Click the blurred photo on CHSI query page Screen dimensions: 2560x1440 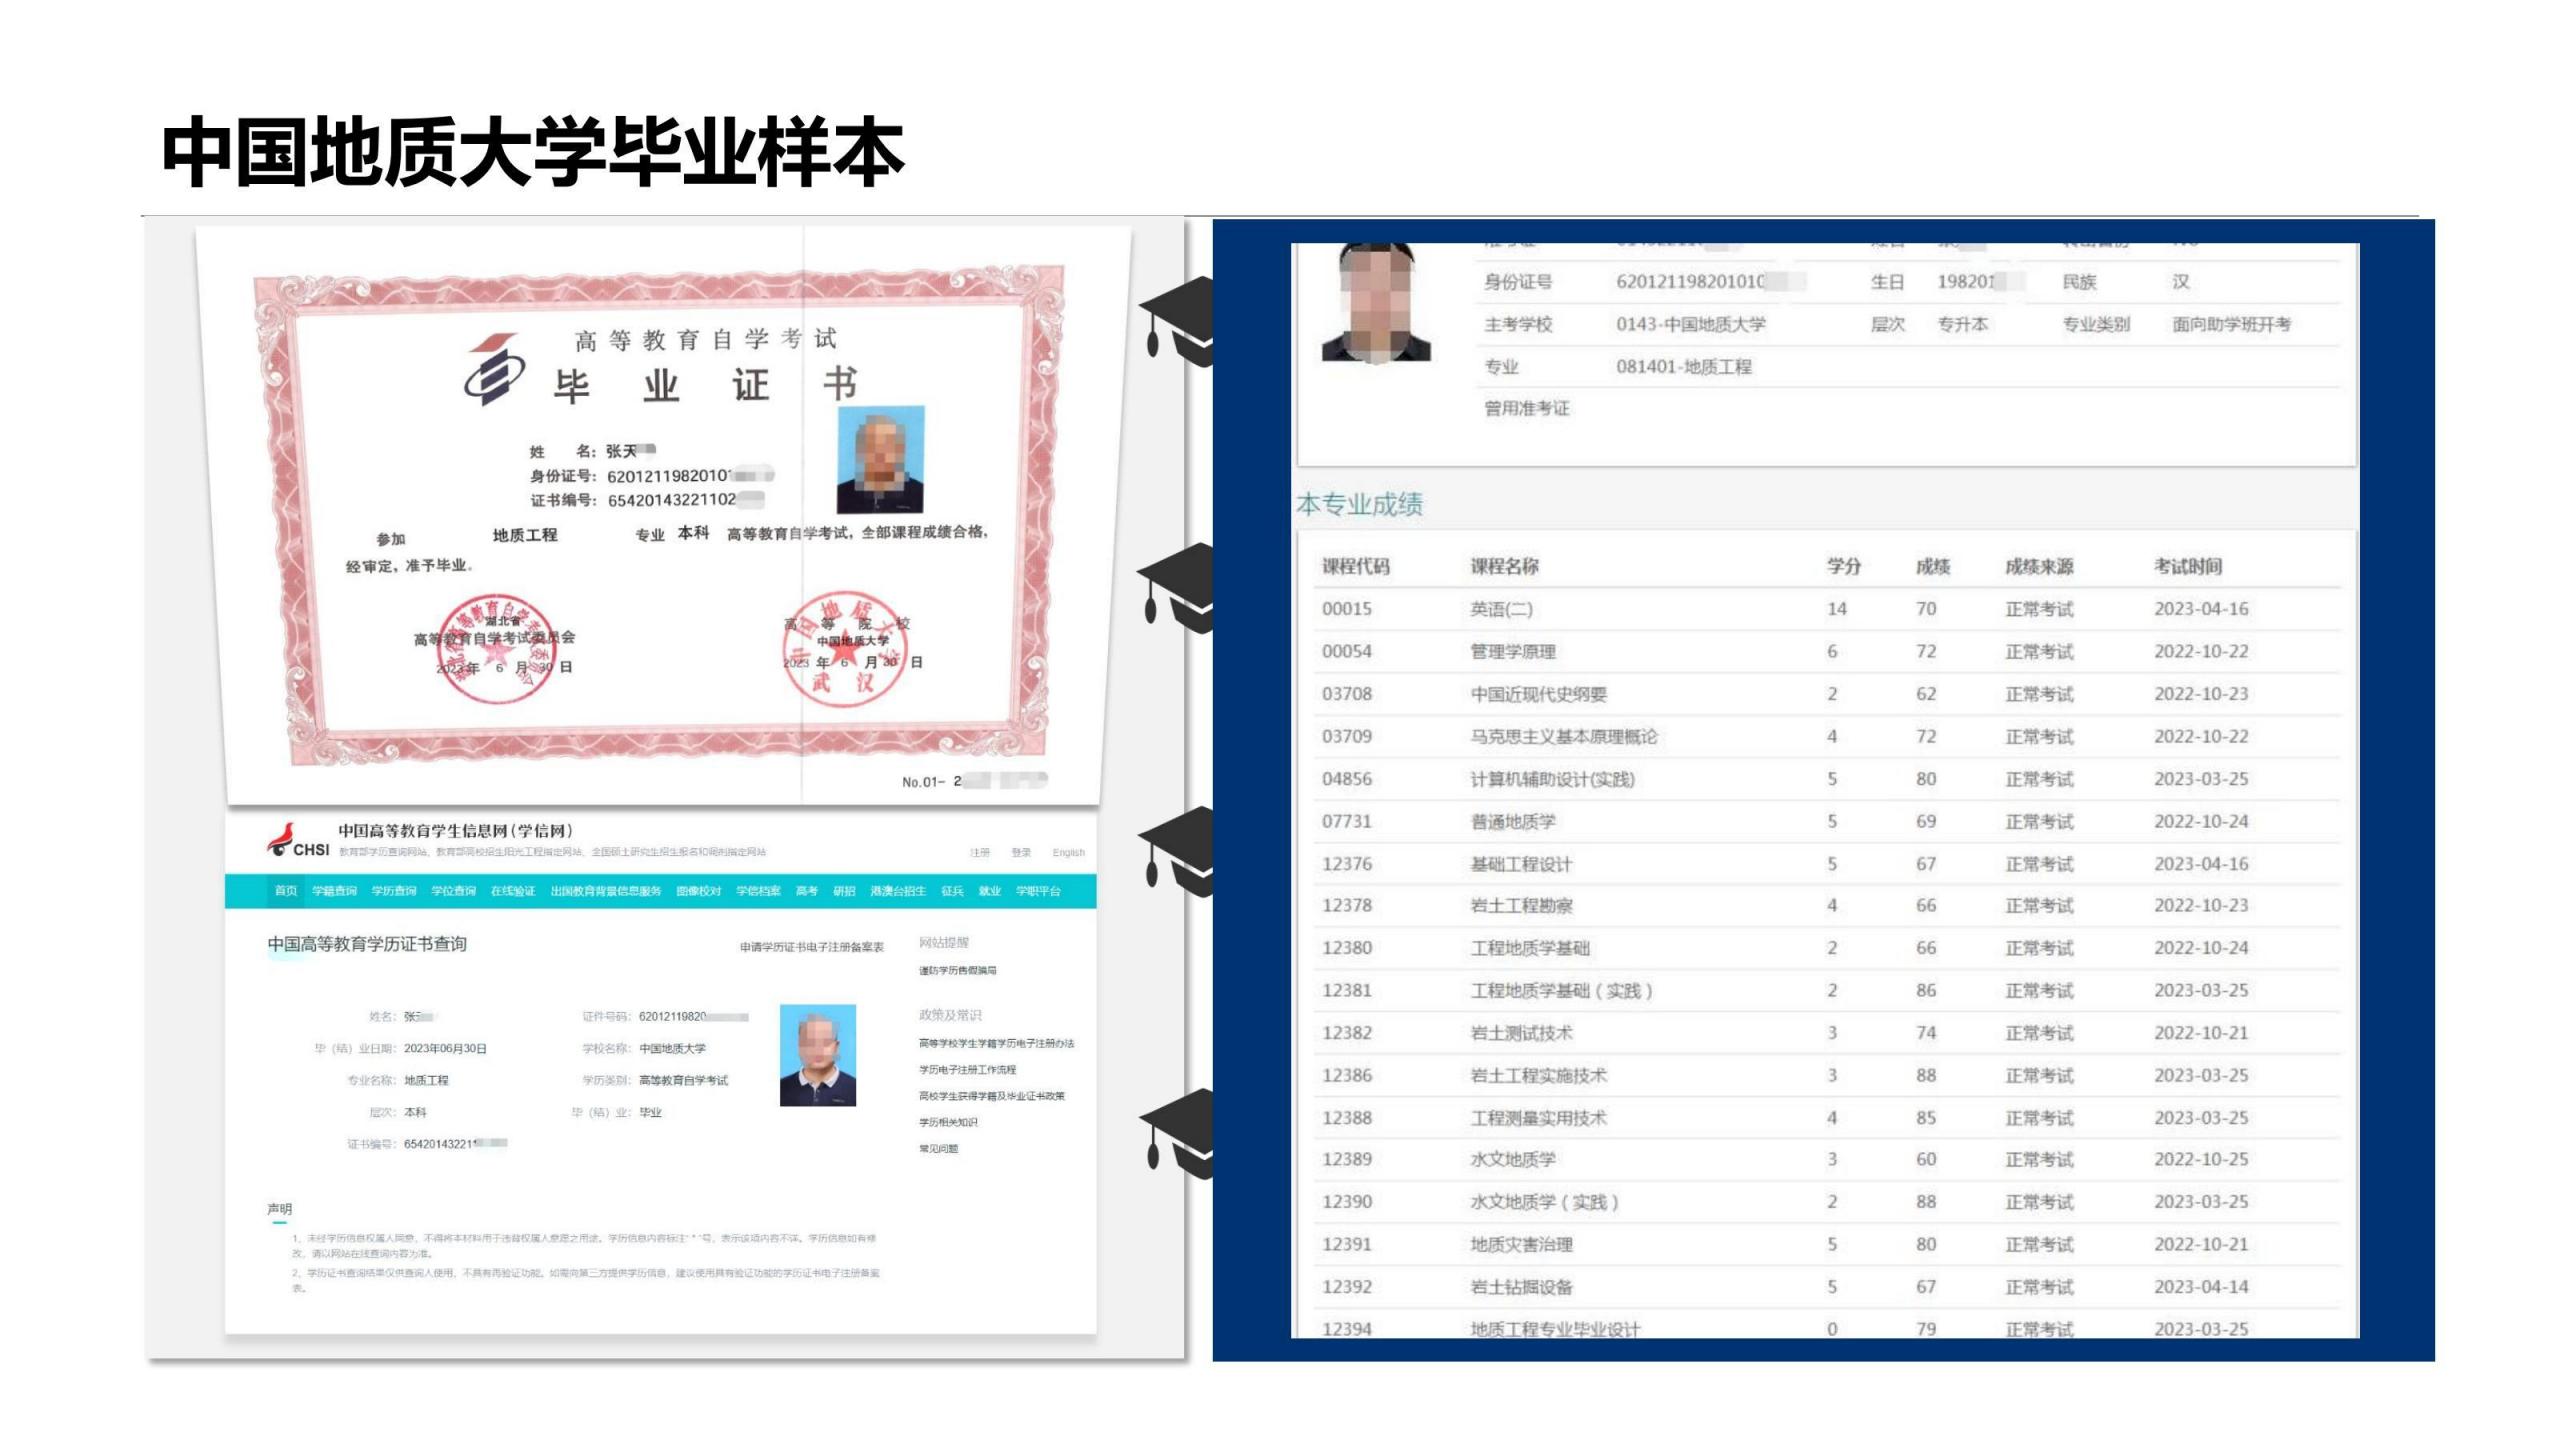coord(818,1055)
